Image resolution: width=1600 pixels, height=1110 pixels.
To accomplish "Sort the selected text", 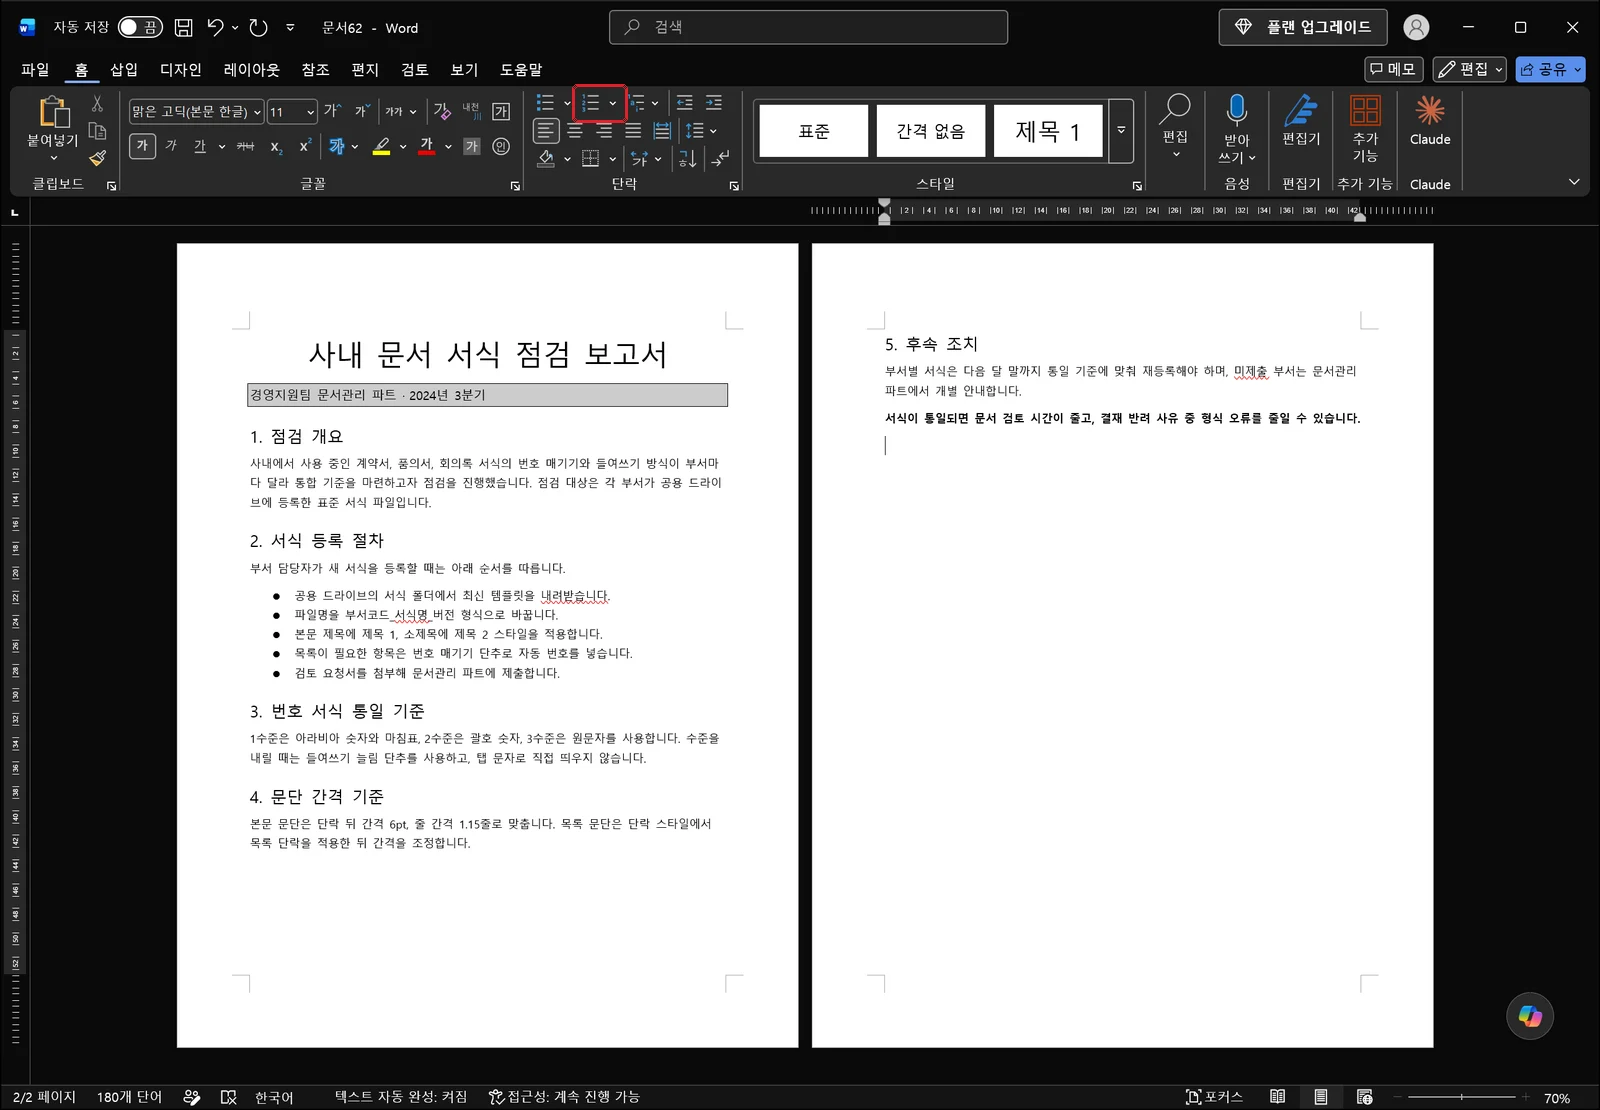I will click(687, 158).
